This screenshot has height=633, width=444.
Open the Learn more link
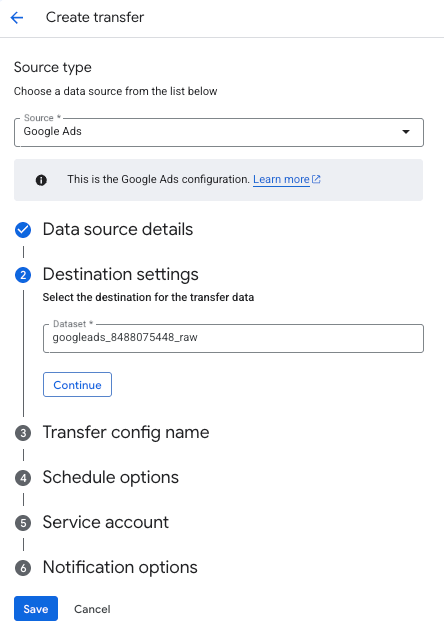pyautogui.click(x=281, y=179)
